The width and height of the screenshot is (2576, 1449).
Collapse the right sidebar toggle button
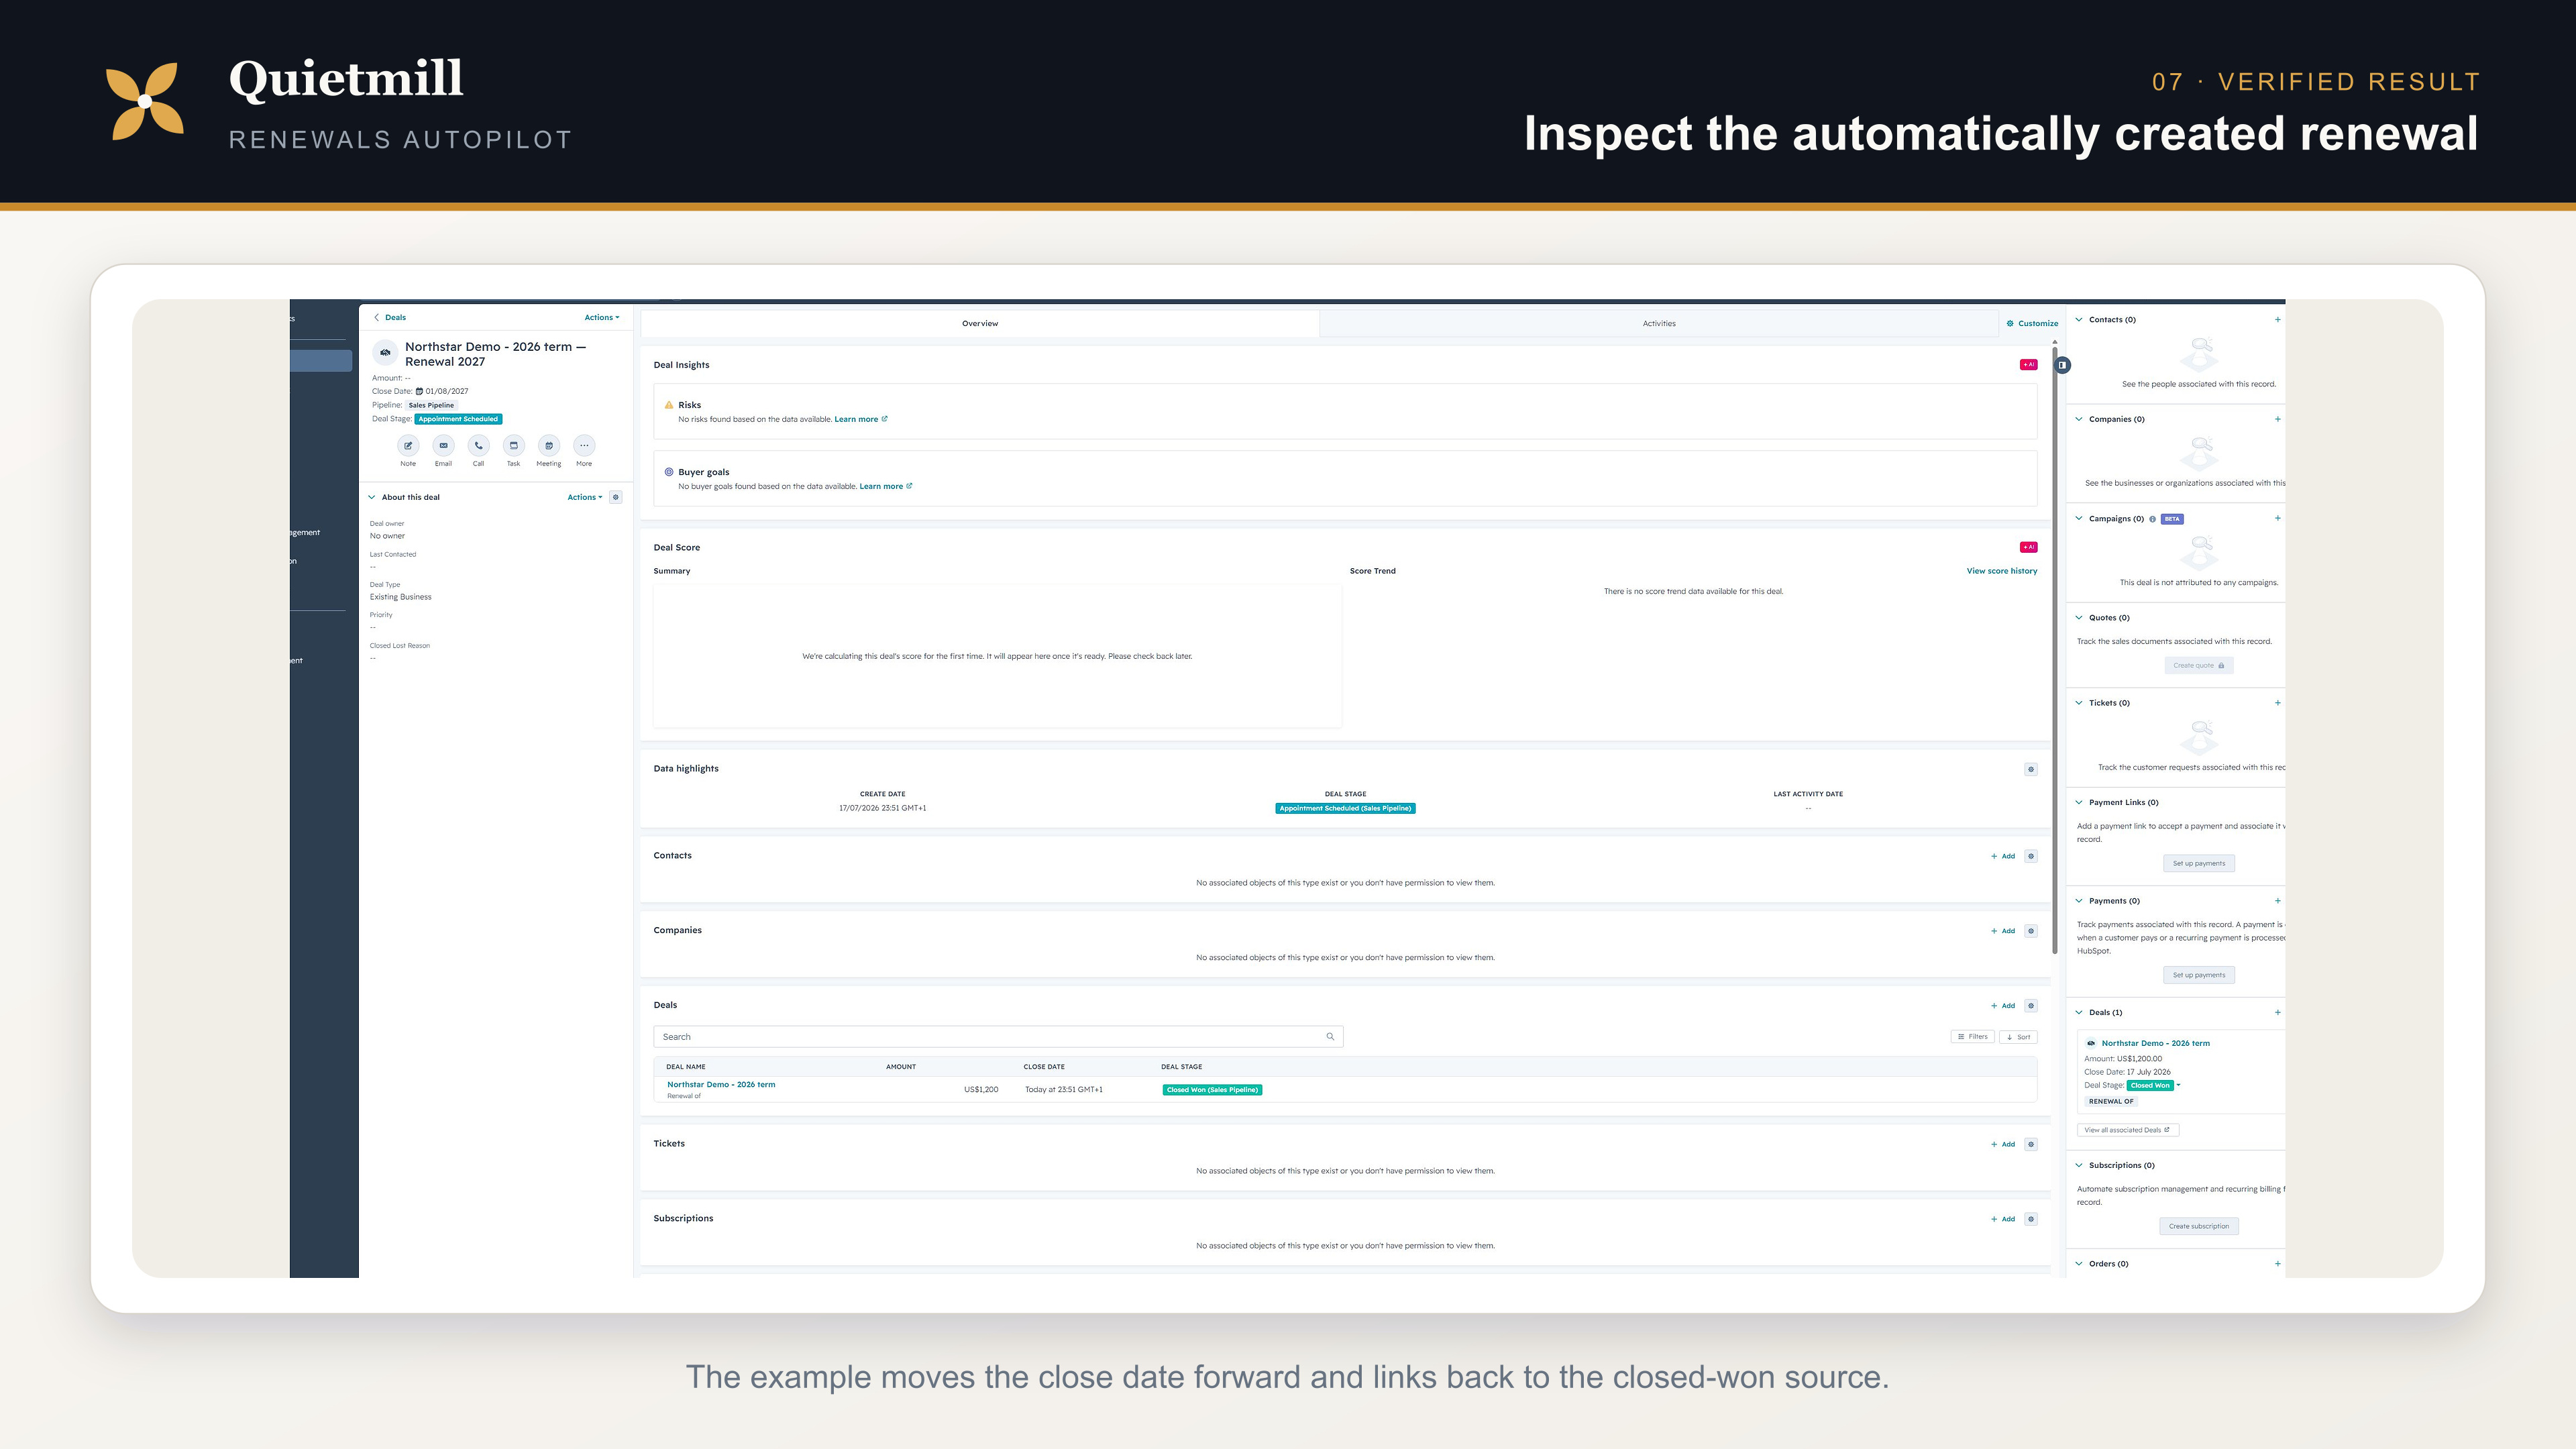[x=2062, y=365]
